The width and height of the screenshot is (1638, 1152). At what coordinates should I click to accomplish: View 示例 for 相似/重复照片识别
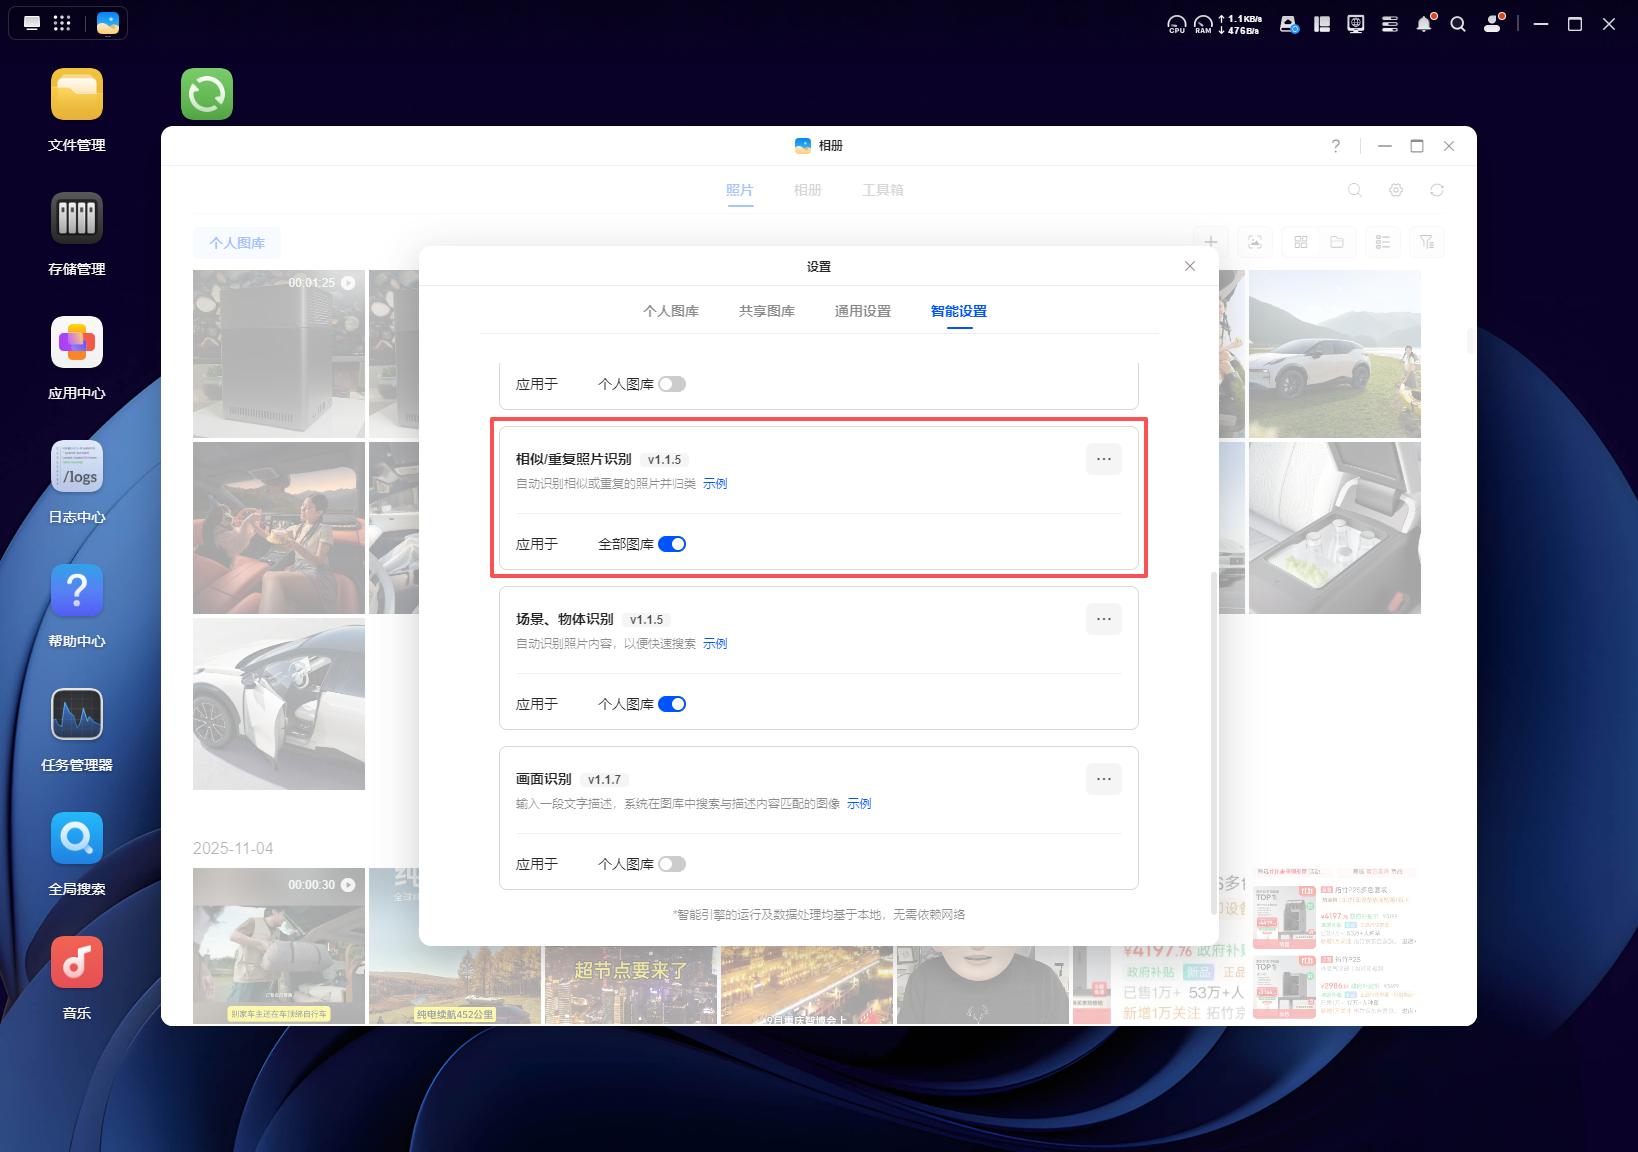click(x=715, y=484)
